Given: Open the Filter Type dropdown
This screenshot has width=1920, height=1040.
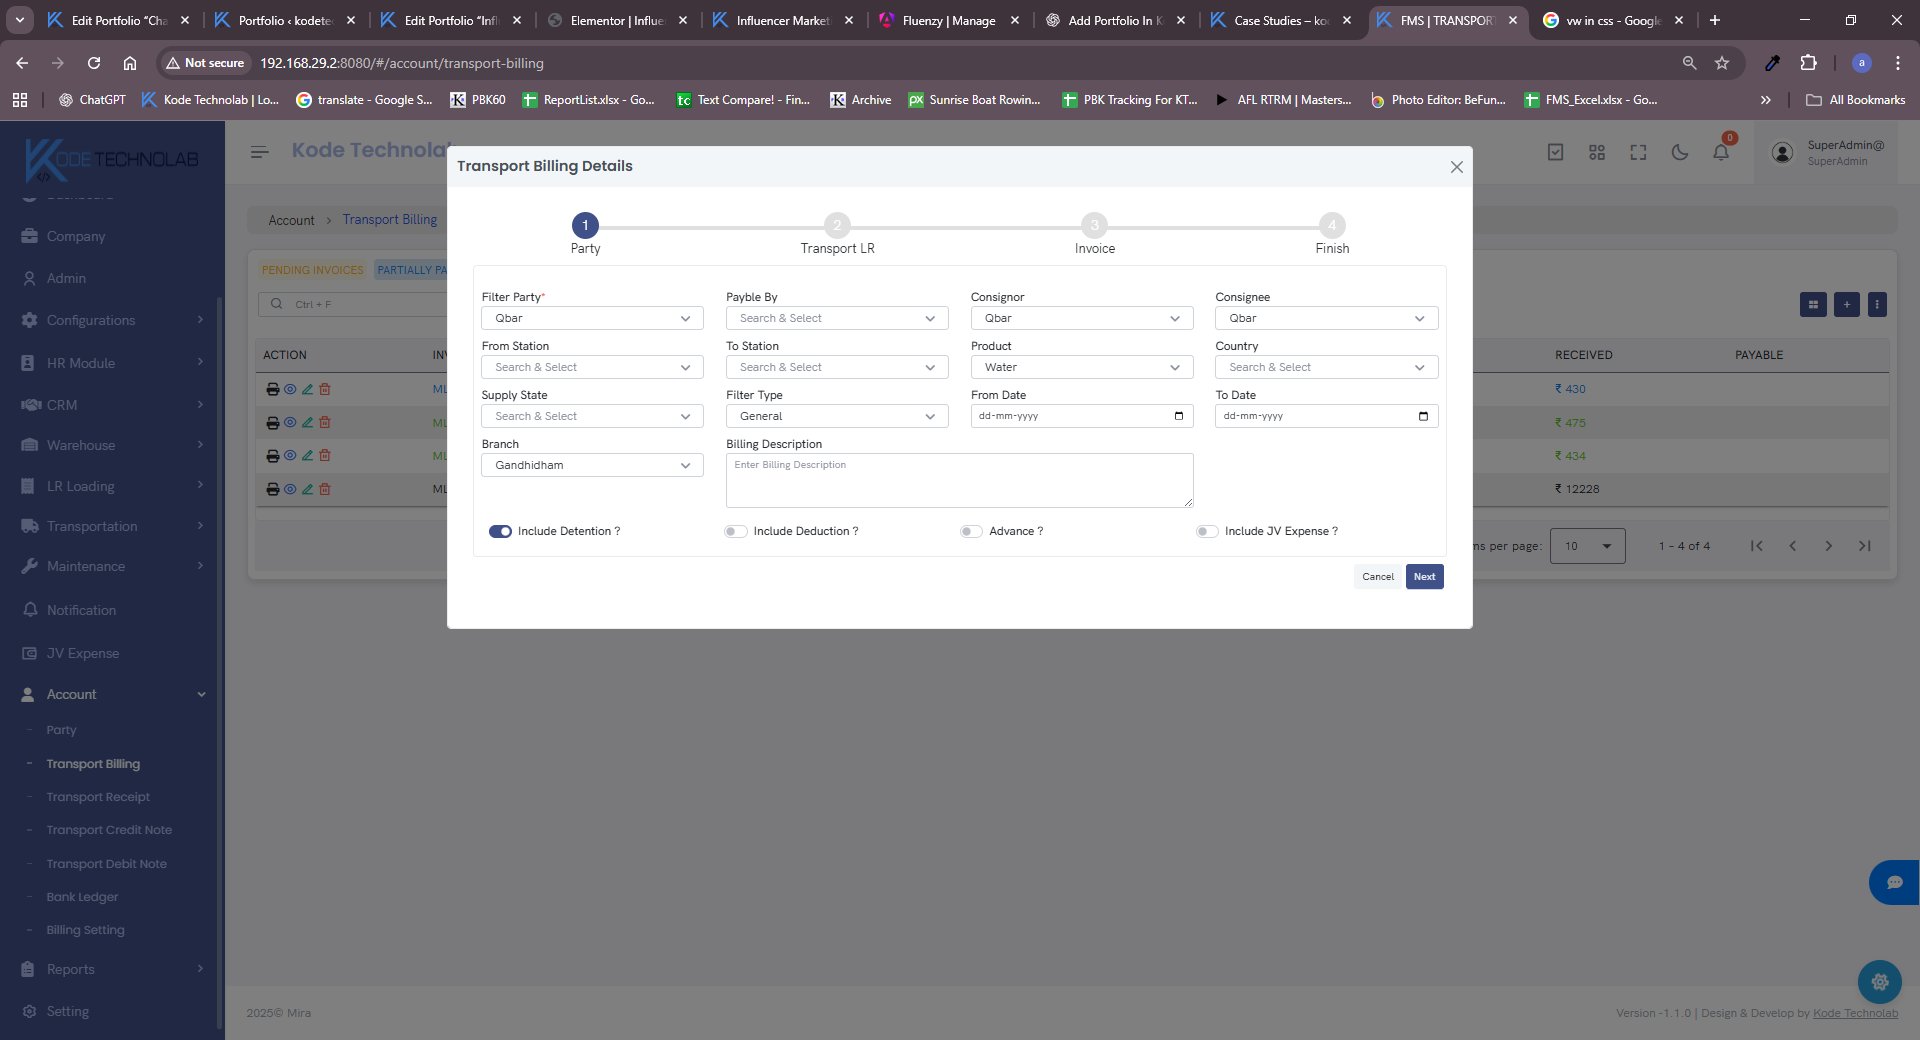Looking at the screenshot, I should point(836,416).
